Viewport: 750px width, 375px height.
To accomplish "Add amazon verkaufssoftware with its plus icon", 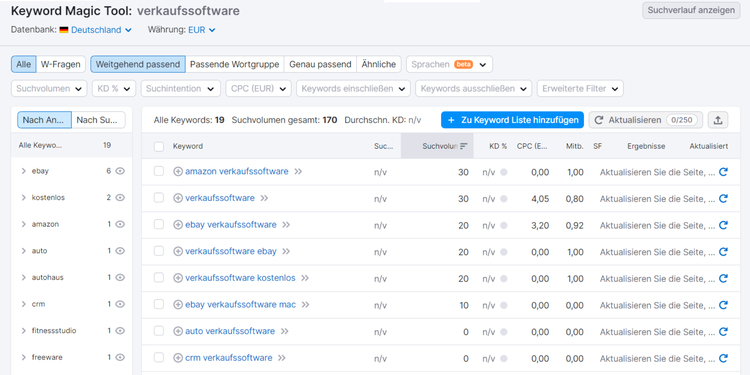I will pos(178,171).
